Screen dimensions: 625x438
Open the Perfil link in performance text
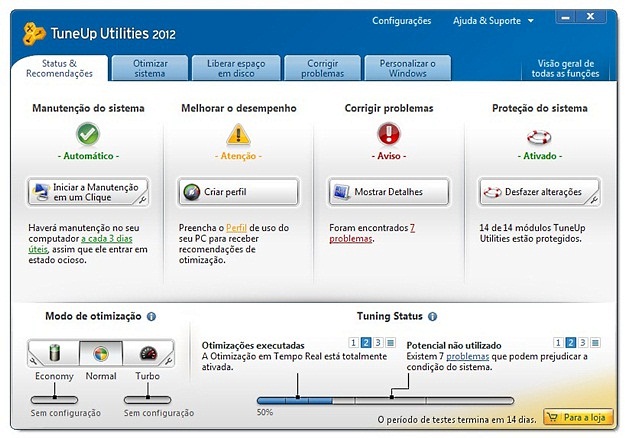[x=235, y=229]
